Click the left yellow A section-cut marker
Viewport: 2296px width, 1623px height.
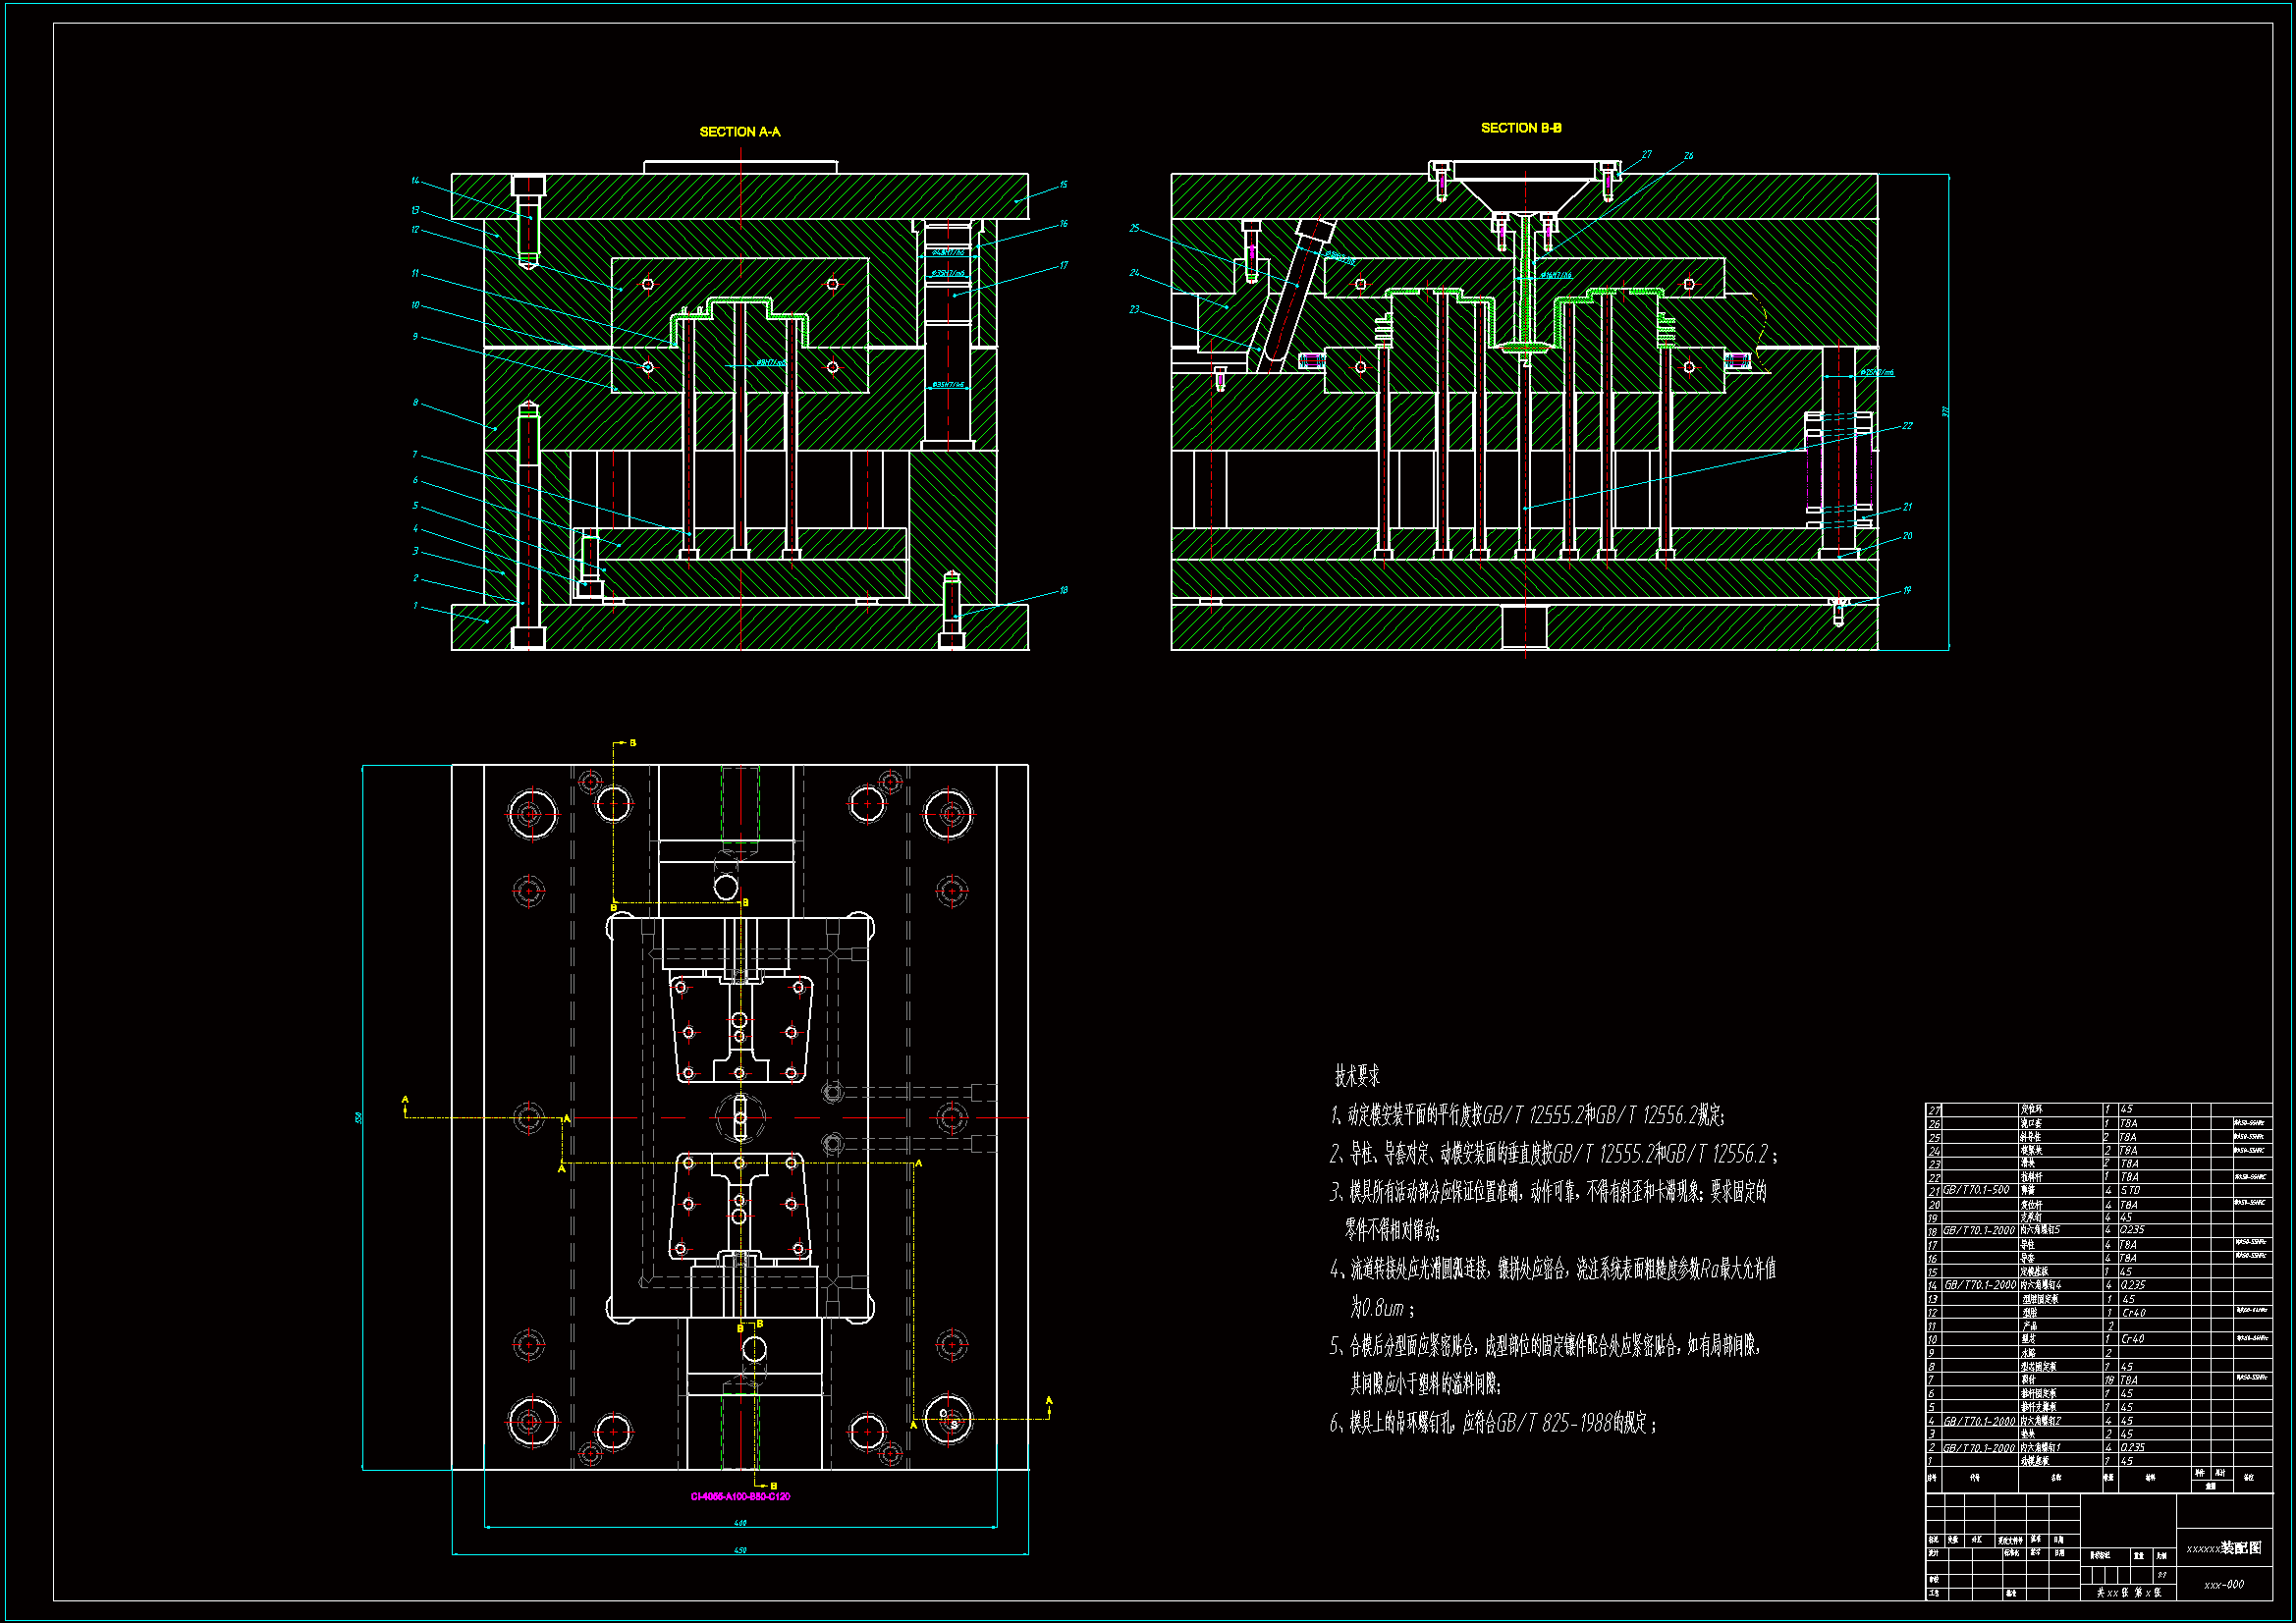pyautogui.click(x=405, y=1100)
